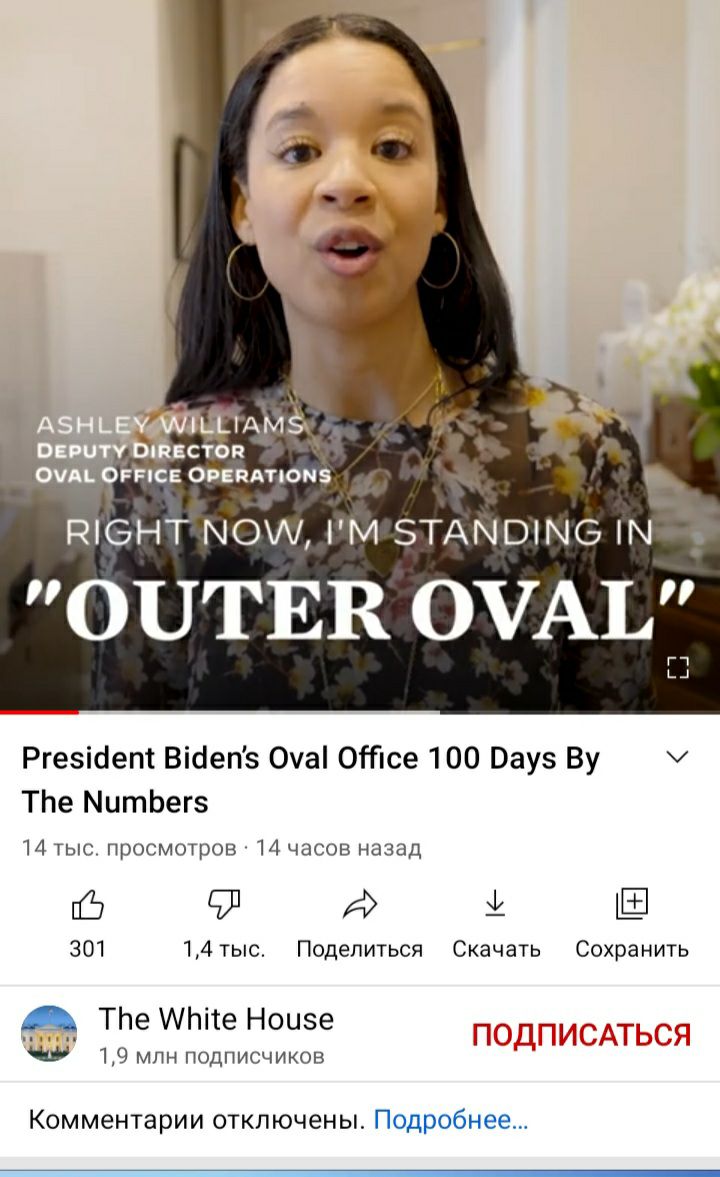Open The White House channel name
Viewport: 720px width, 1177px height.
coord(216,1019)
